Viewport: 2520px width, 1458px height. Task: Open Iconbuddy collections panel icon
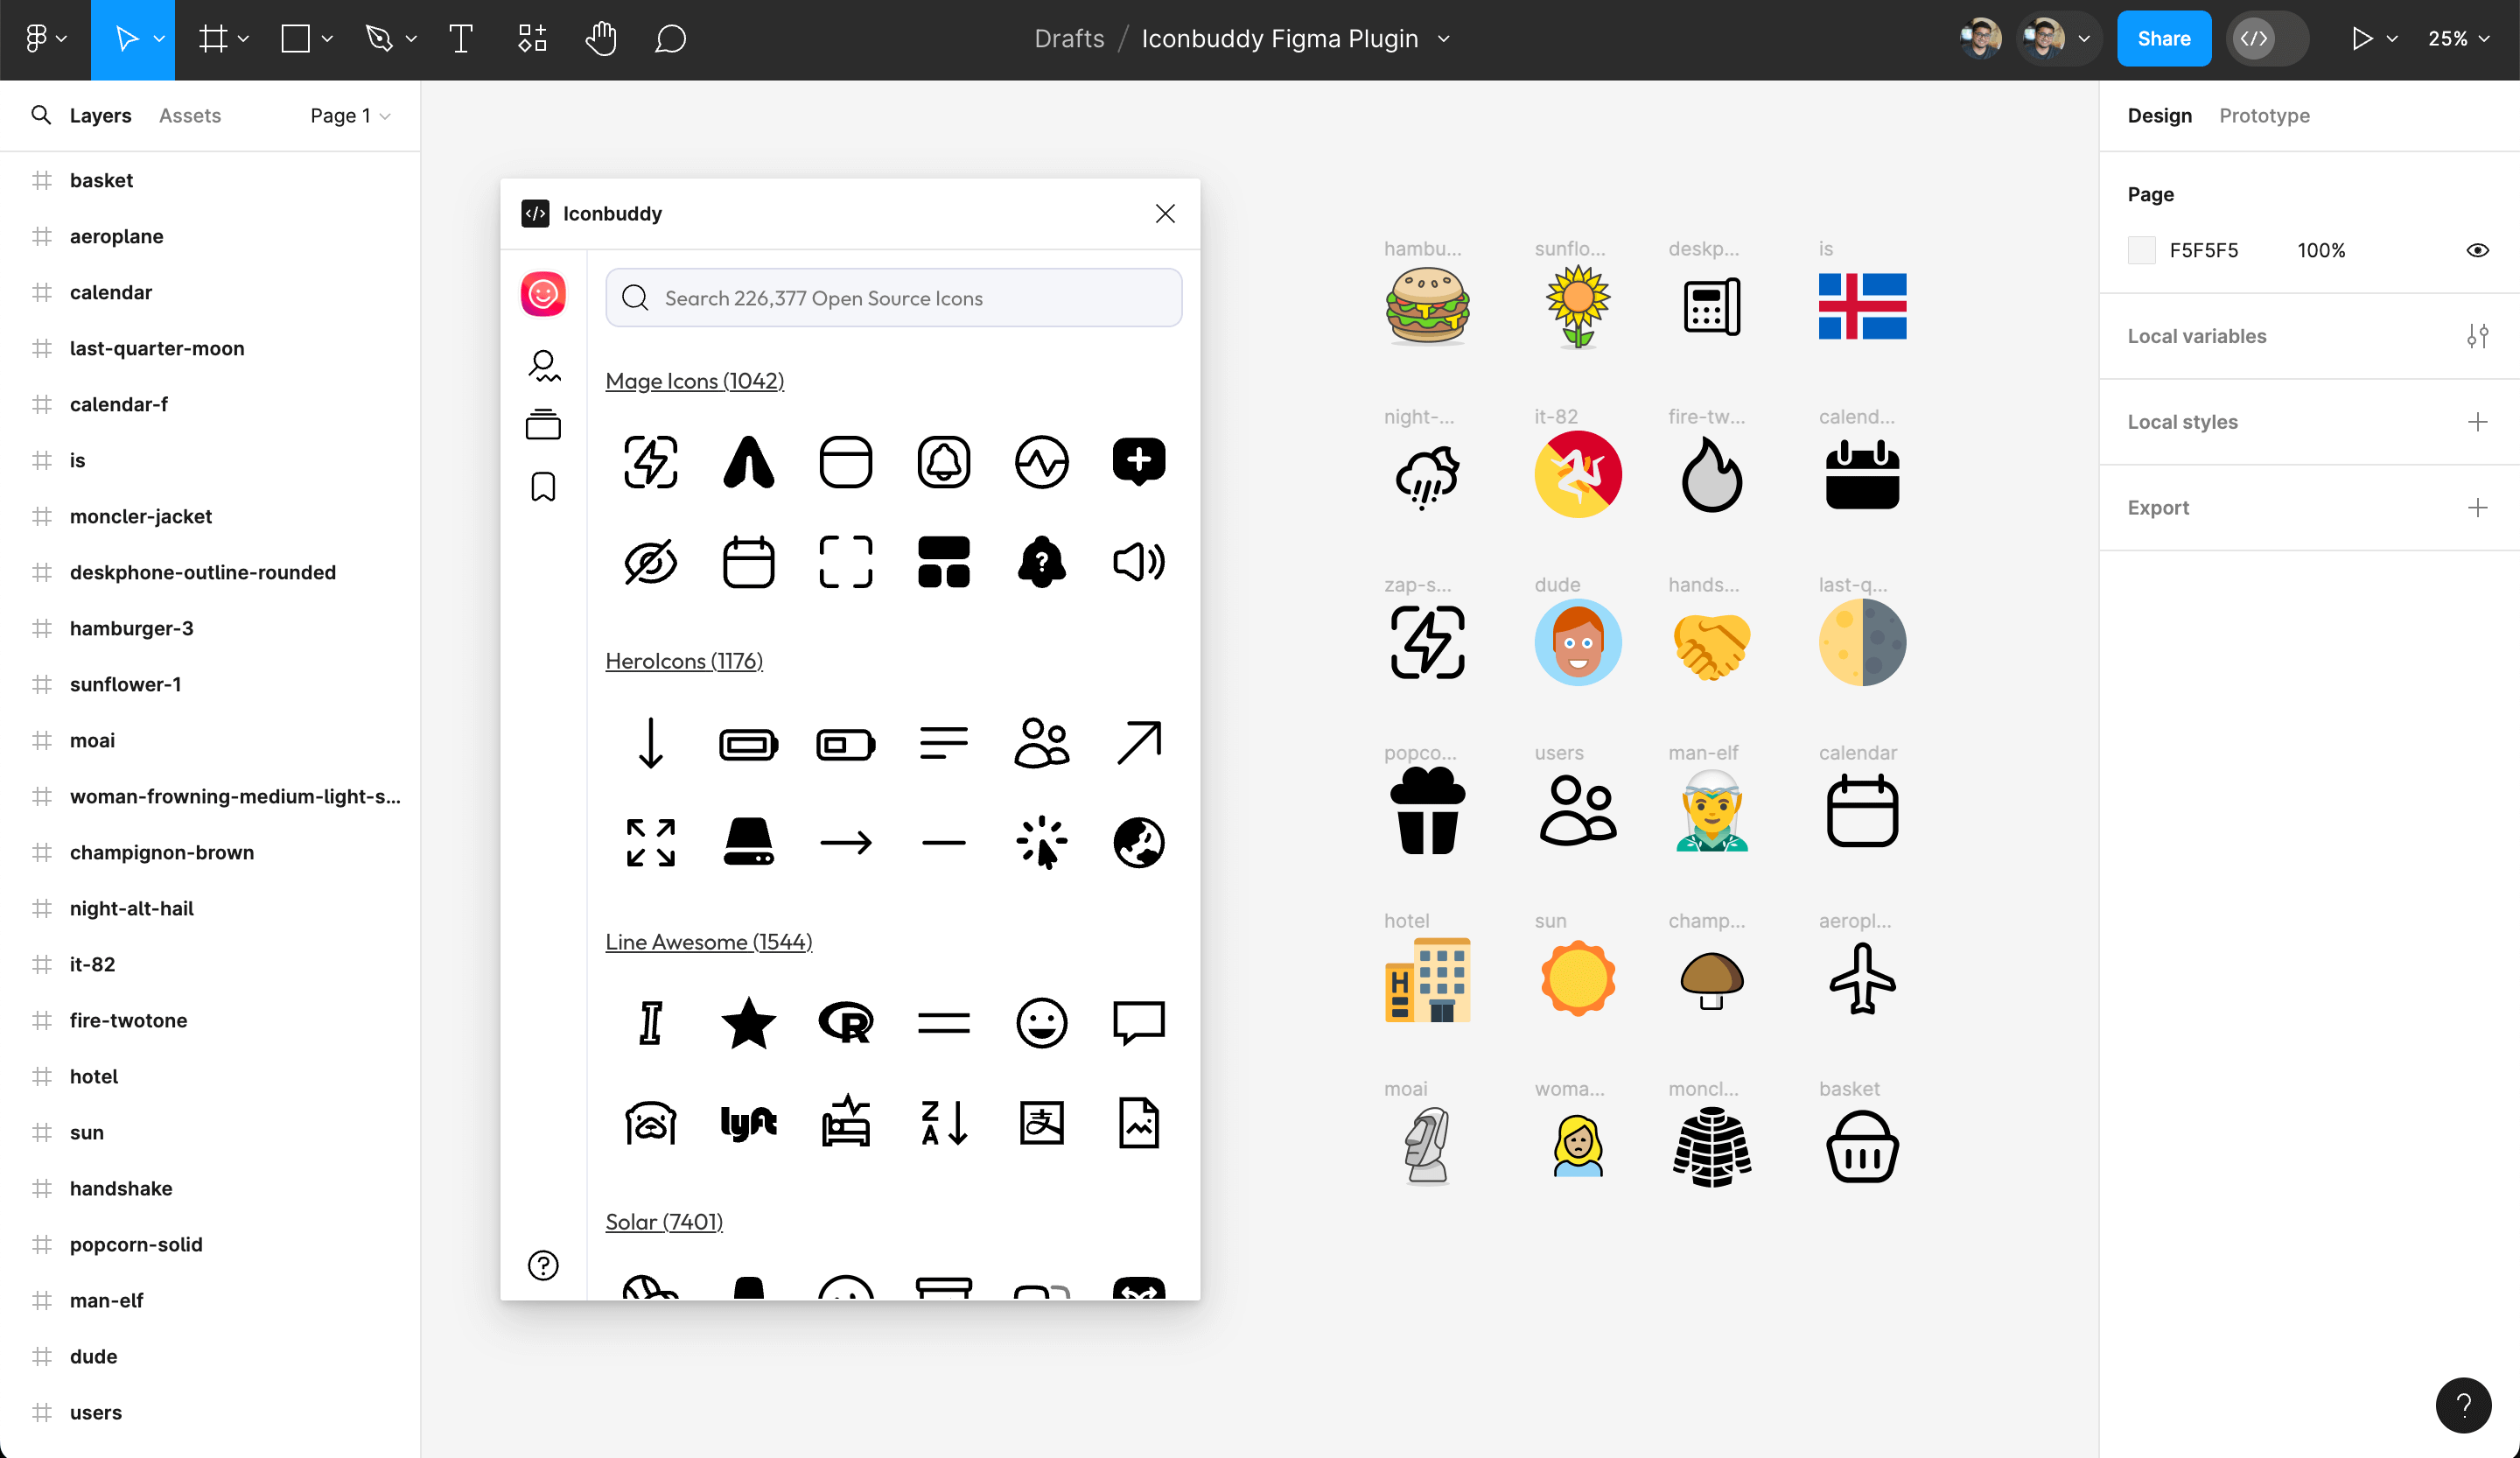pyautogui.click(x=543, y=424)
